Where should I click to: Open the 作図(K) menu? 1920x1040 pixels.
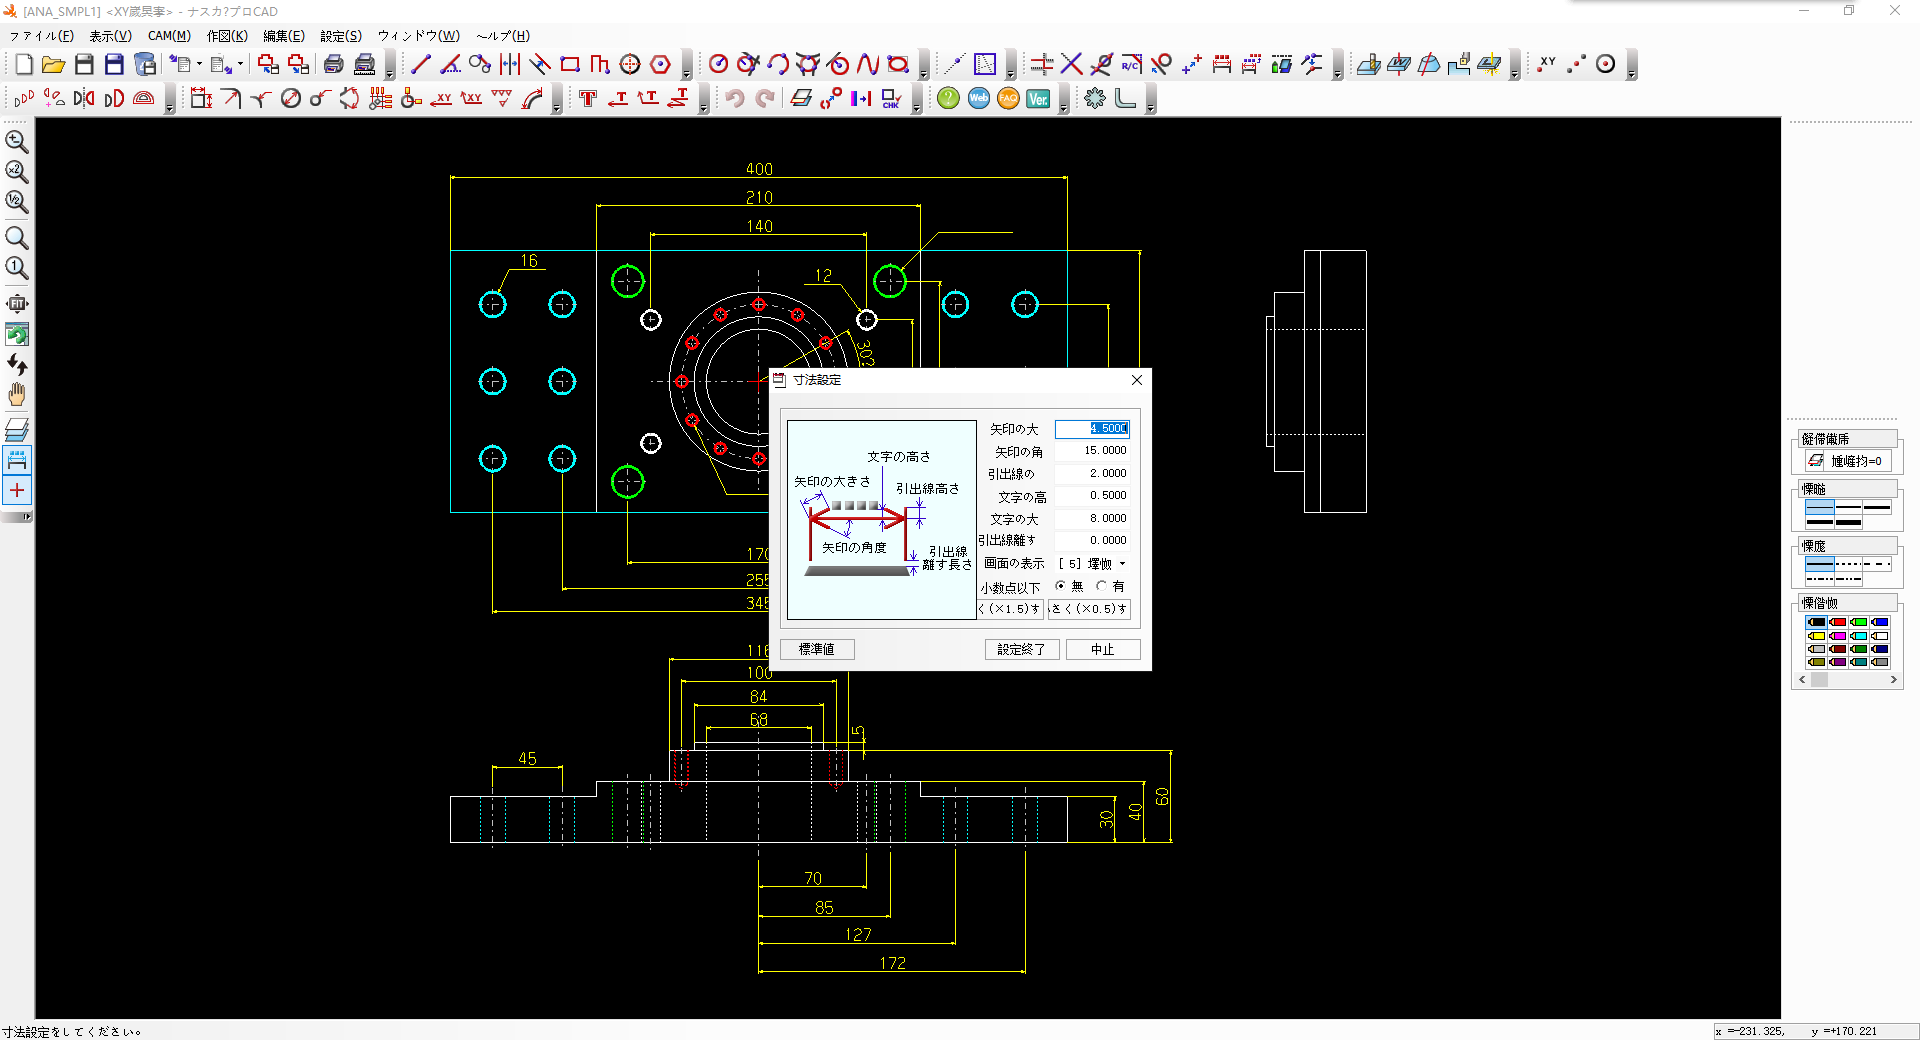click(227, 36)
